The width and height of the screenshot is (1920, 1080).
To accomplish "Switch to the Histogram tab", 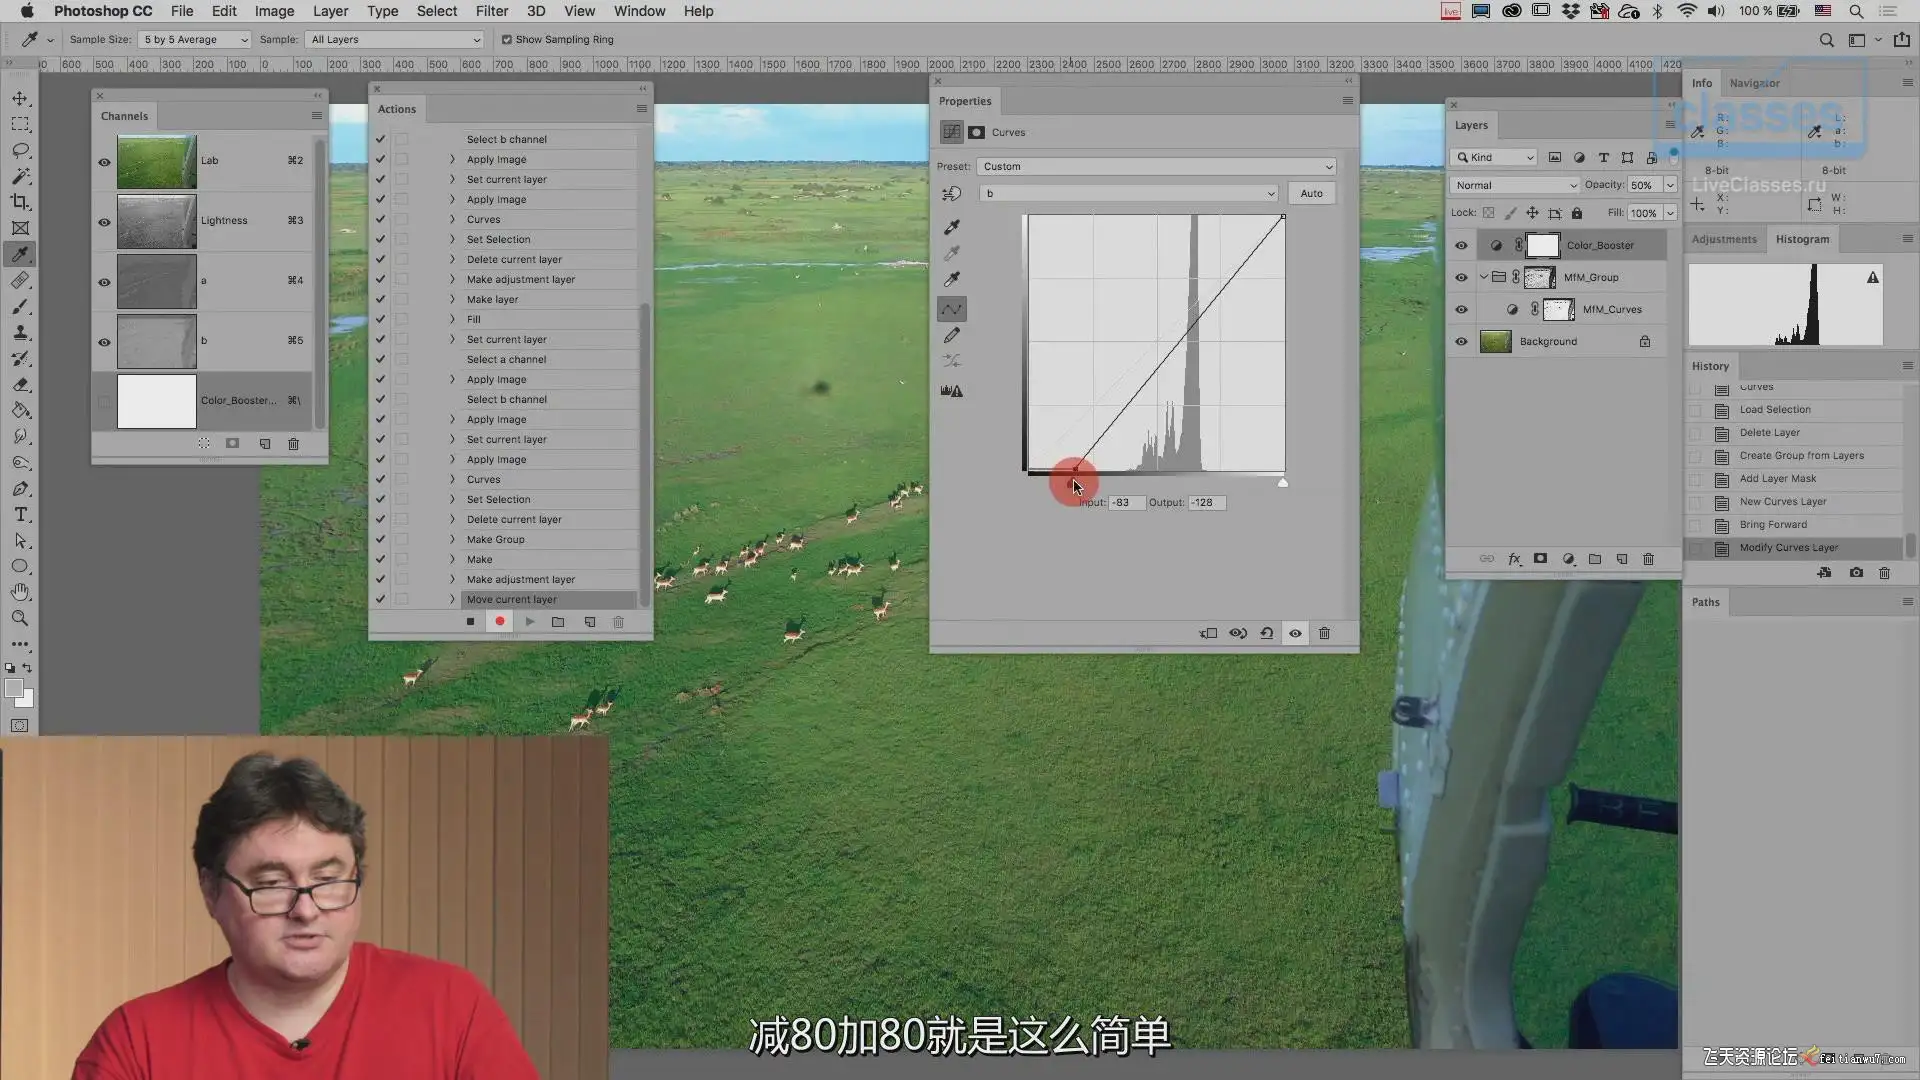I will coord(1802,239).
